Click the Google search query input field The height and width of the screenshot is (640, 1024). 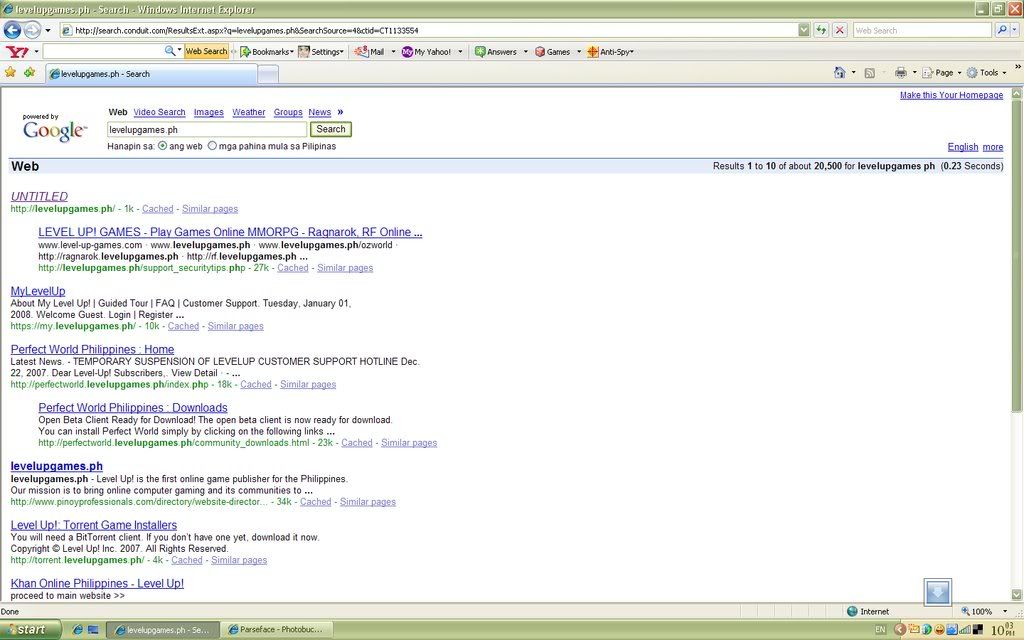point(206,129)
